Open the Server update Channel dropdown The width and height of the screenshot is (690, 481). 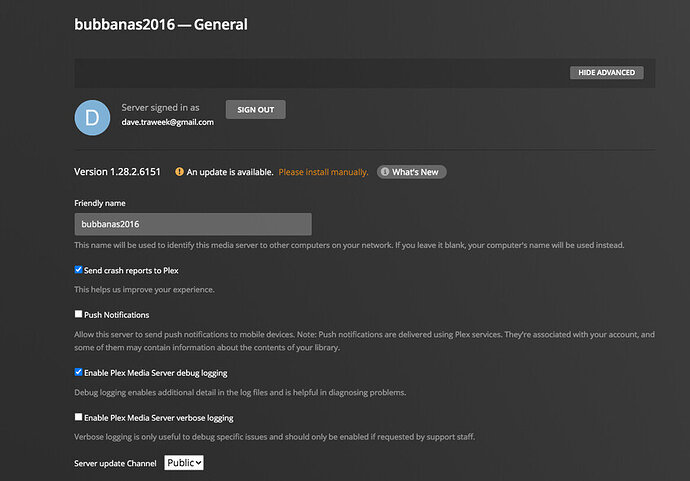pos(184,463)
